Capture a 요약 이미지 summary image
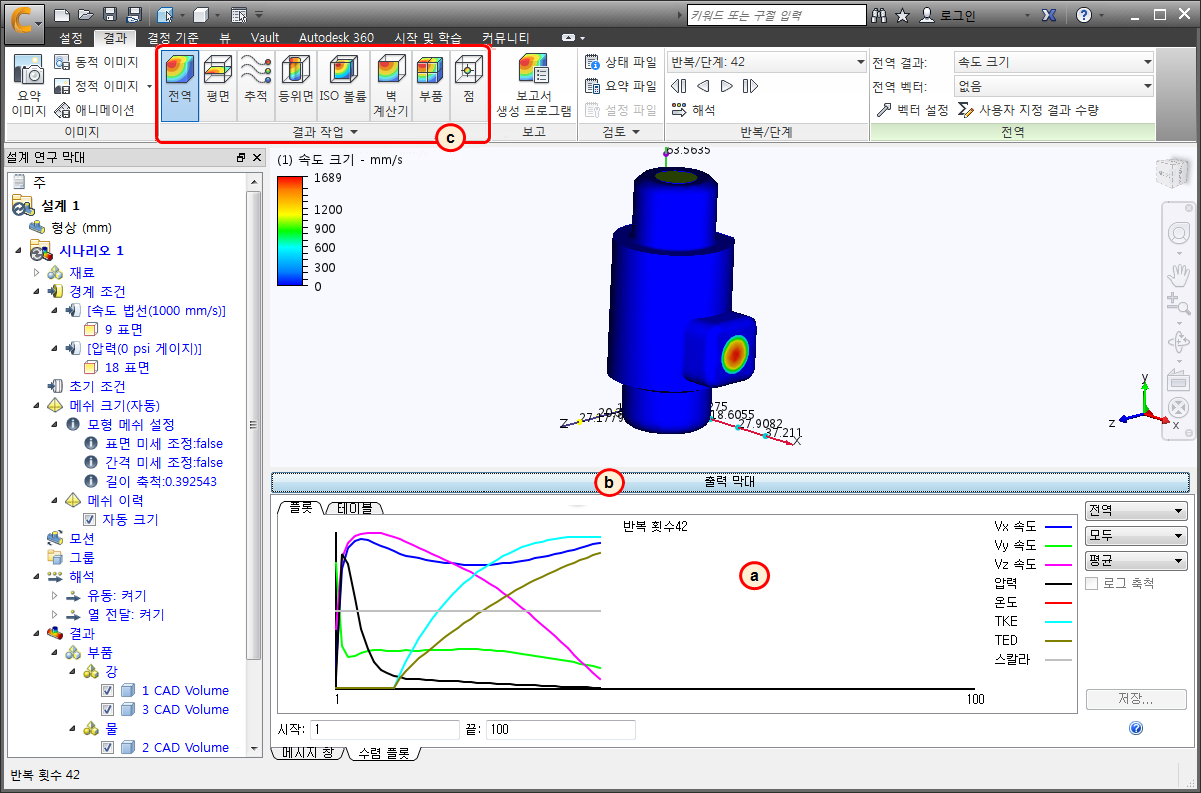1201x793 pixels. [28, 85]
